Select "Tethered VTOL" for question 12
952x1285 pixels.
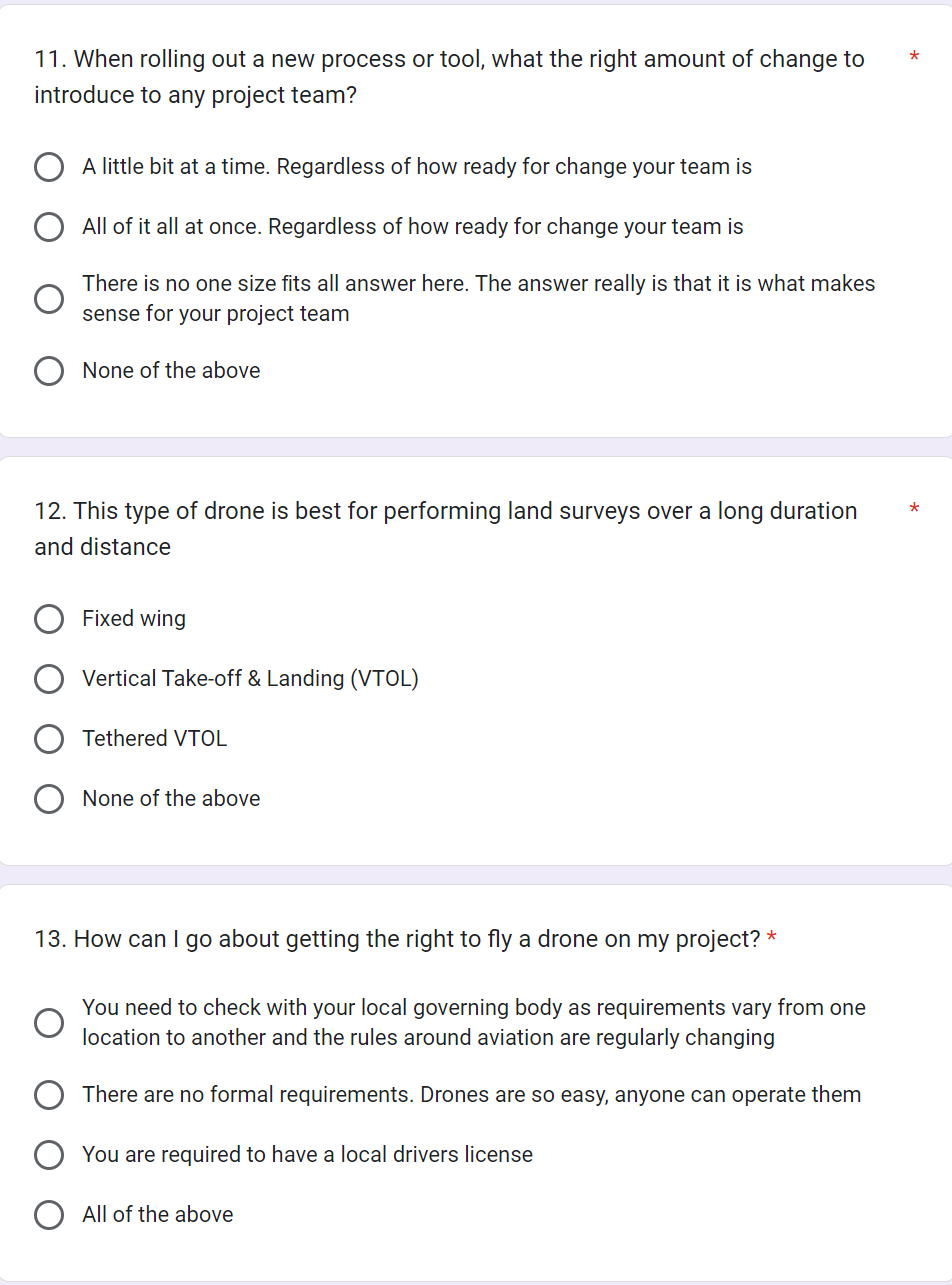coord(49,739)
